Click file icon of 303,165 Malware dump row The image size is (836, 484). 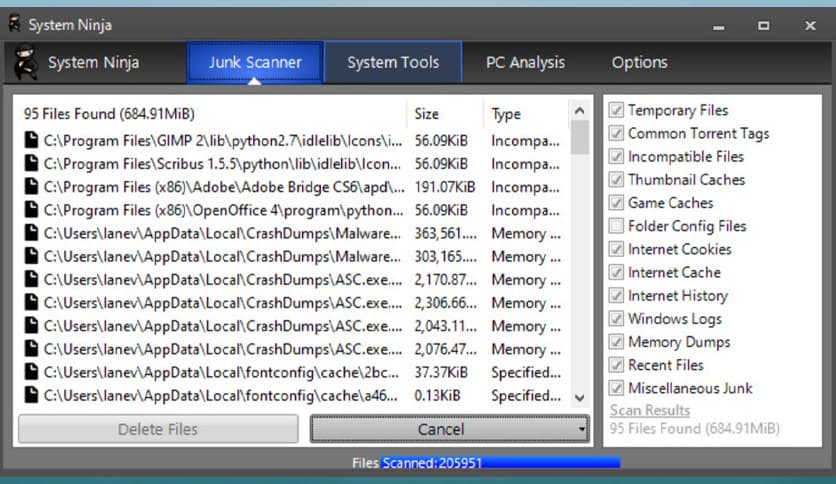point(31,256)
